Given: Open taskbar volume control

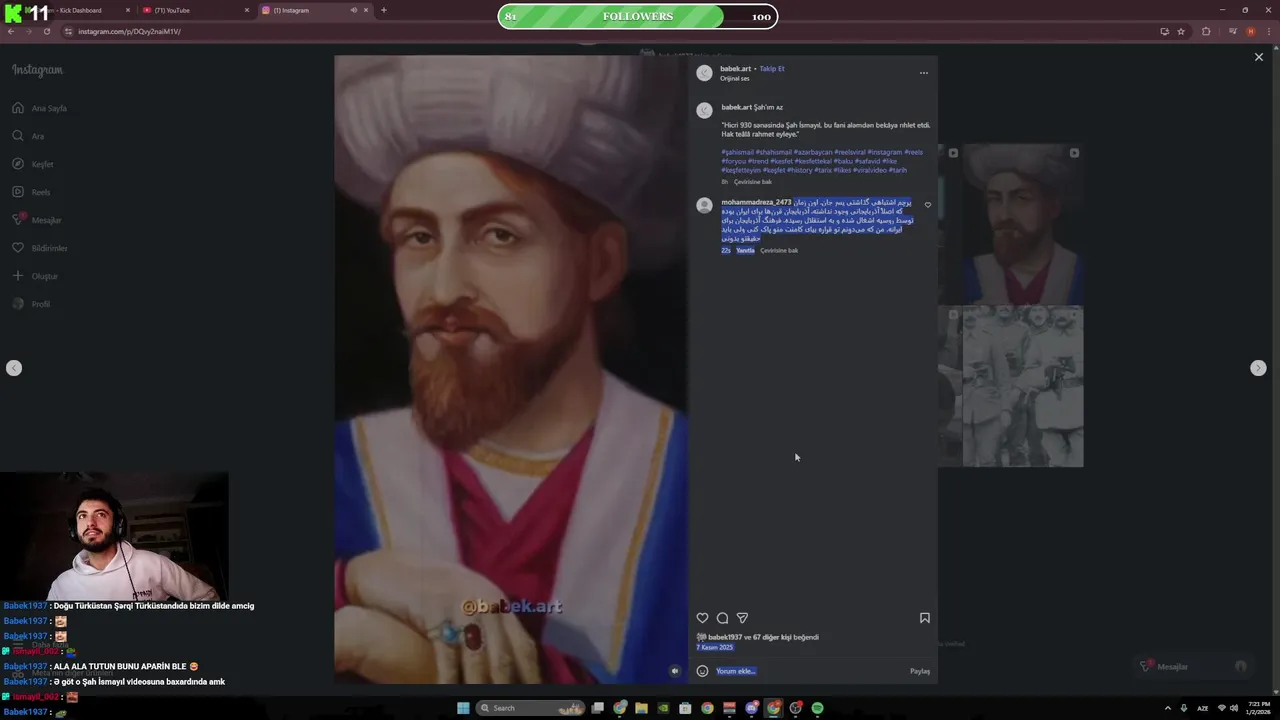Looking at the screenshot, I should [x=1234, y=708].
